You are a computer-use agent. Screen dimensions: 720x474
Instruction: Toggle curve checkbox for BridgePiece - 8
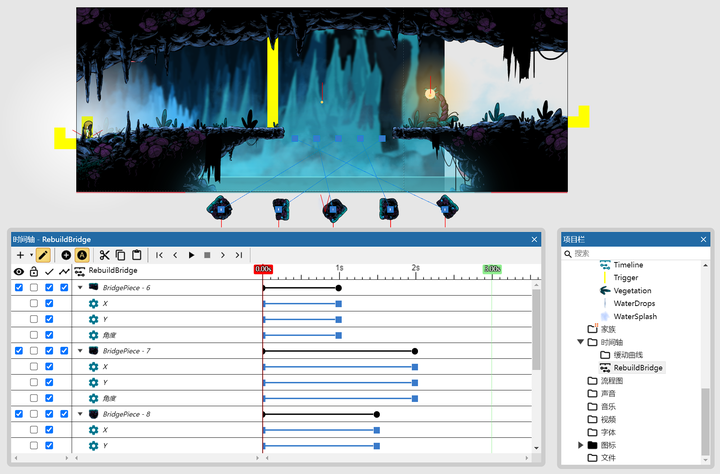pos(64,414)
